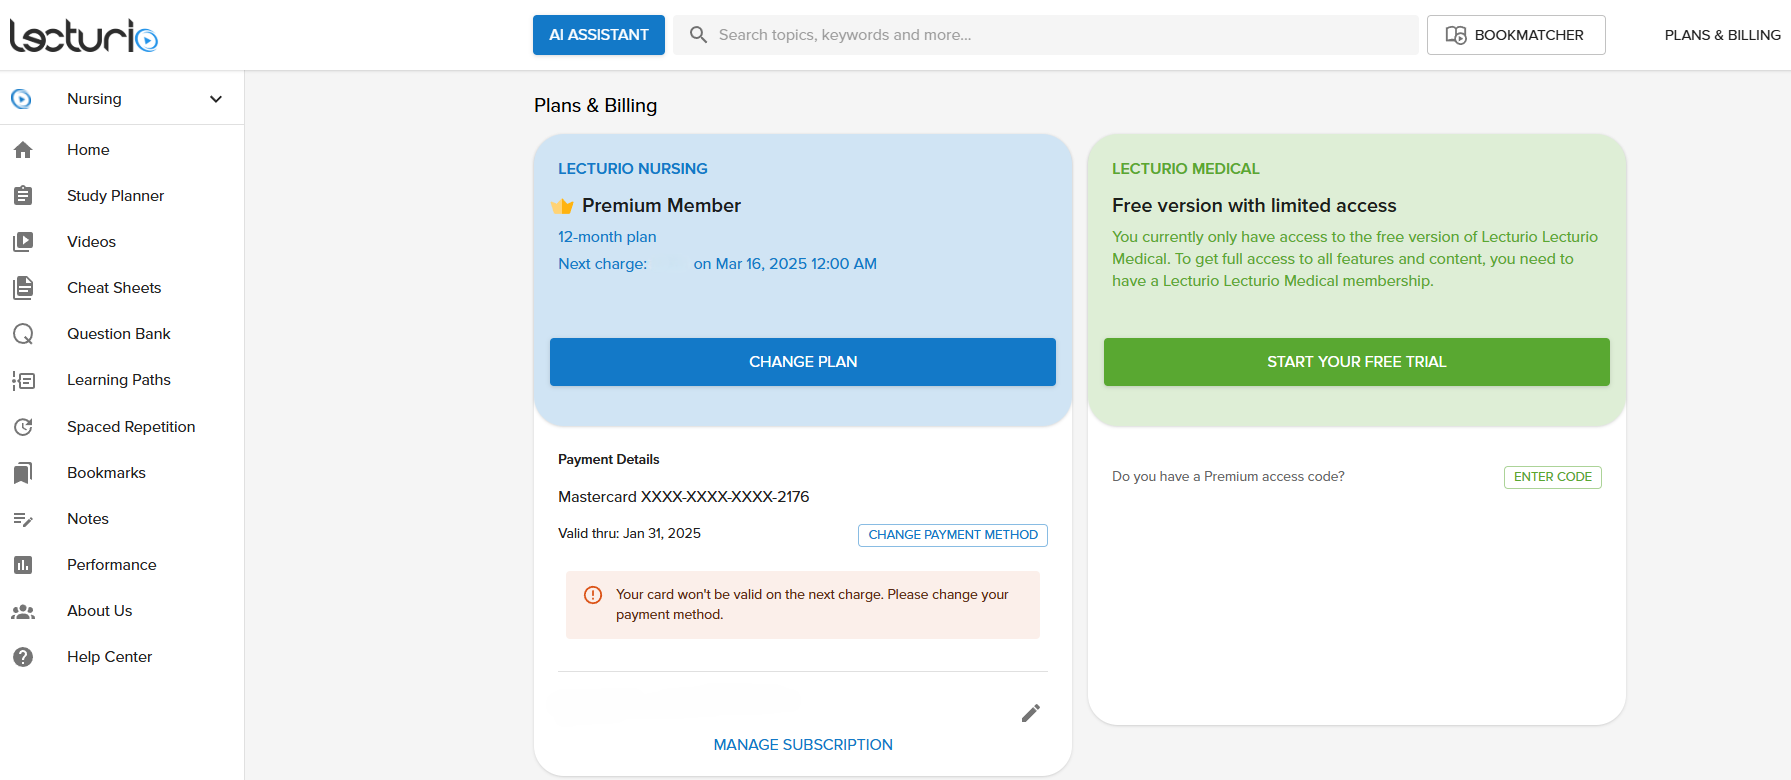The width and height of the screenshot is (1791, 780).
Task: Start your free trial of Lecturio Medical
Action: (1356, 361)
